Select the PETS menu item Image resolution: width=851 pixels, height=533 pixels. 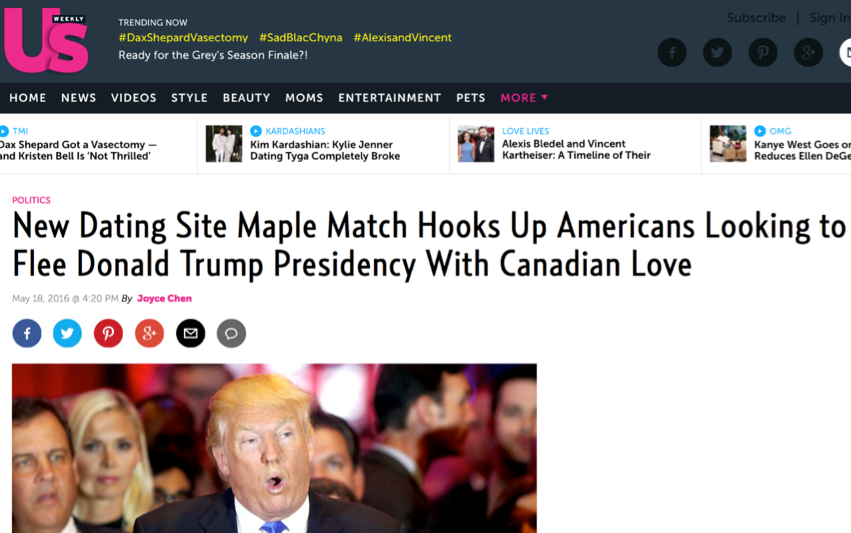pyautogui.click(x=471, y=98)
